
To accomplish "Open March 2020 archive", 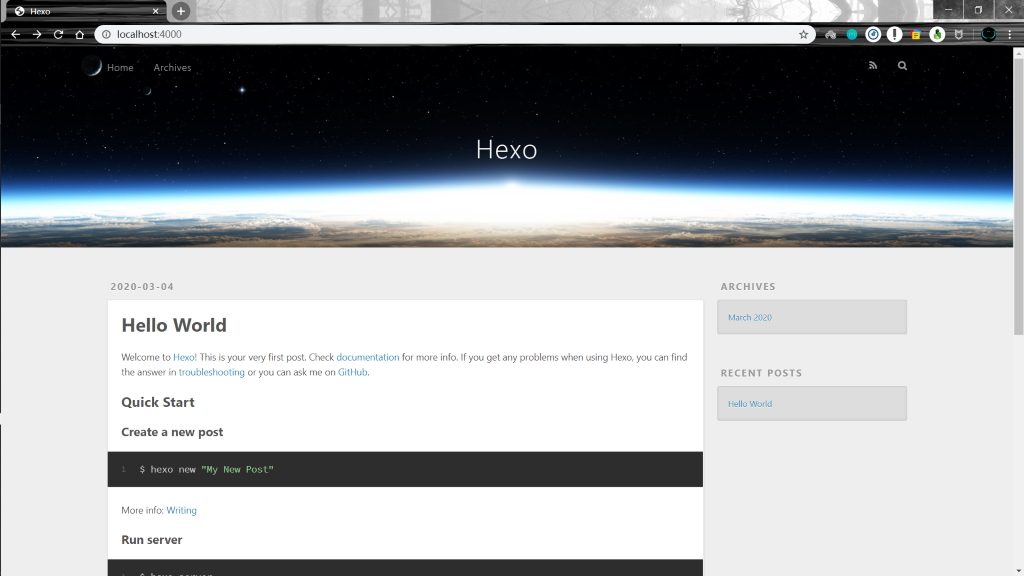I will tap(750, 317).
